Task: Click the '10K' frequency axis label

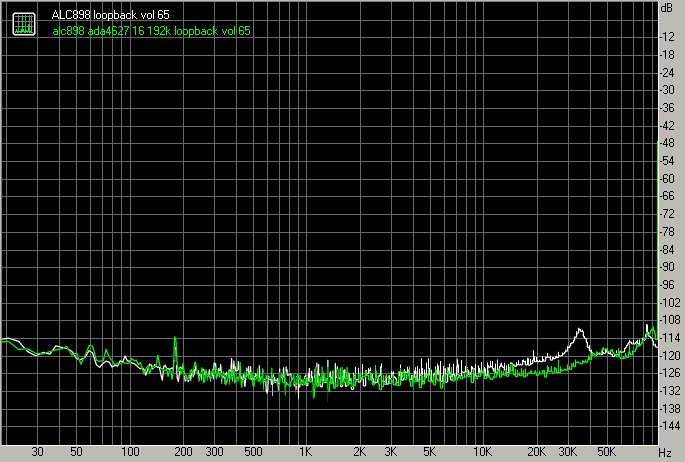Action: pyautogui.click(x=482, y=452)
